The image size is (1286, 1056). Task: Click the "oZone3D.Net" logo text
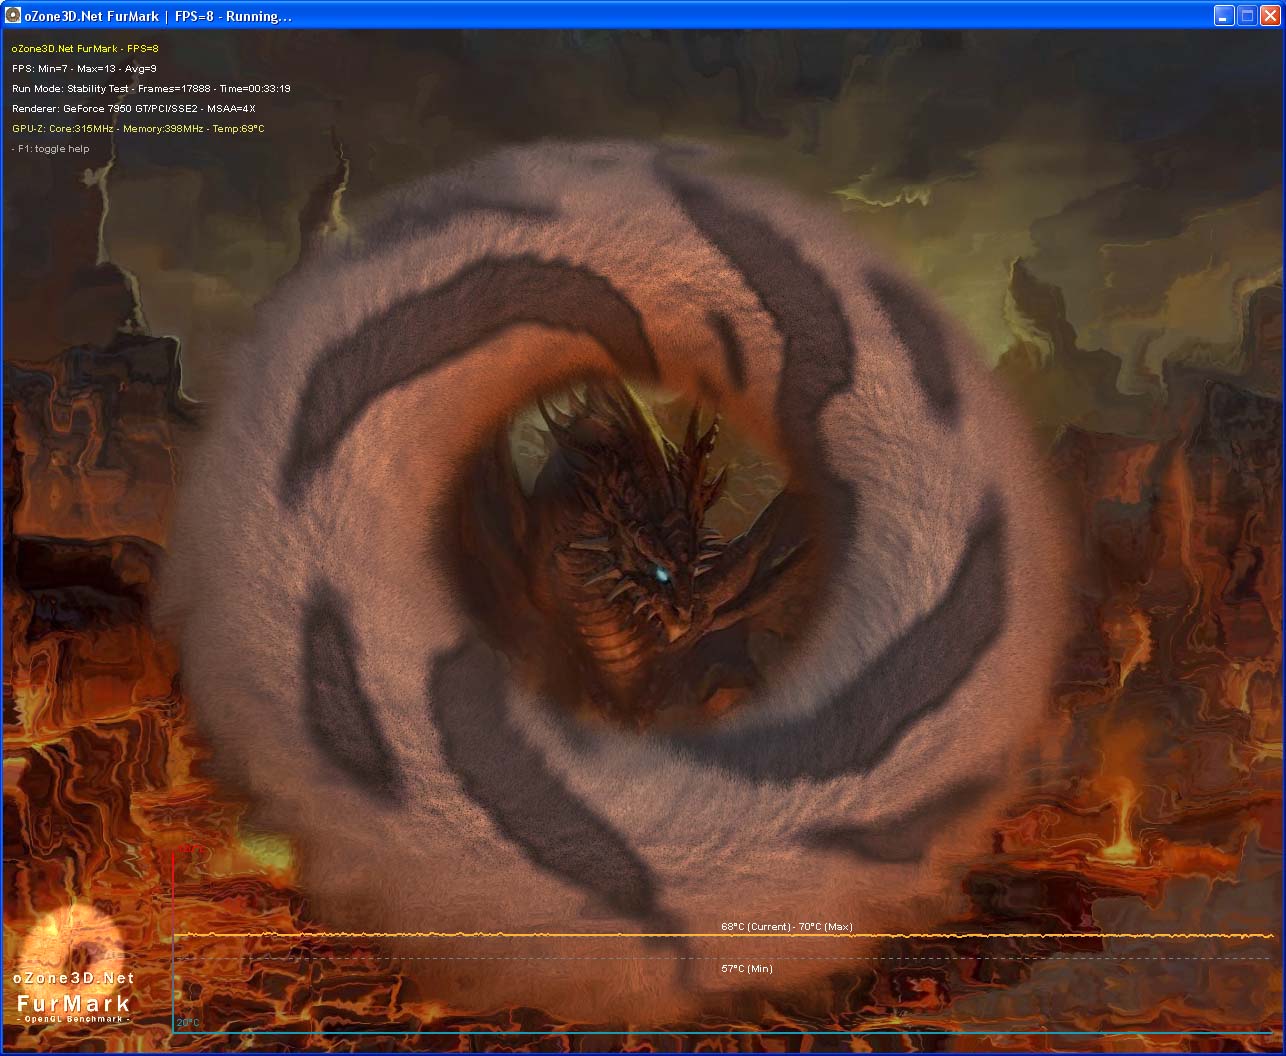point(74,978)
